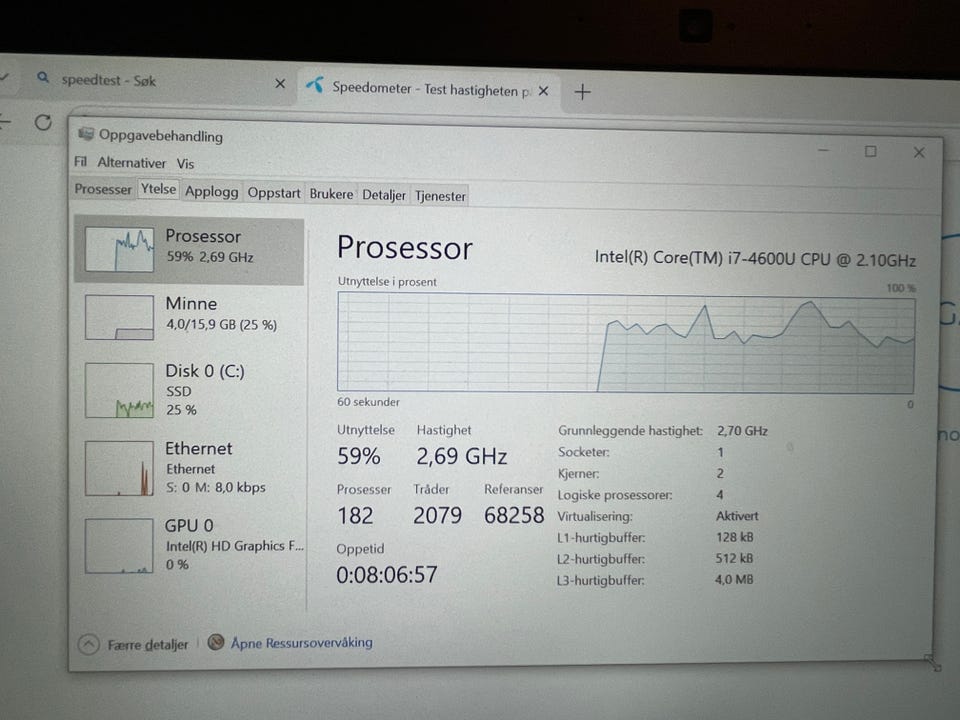
Task: Select Ethernet in the performance sidebar
Action: point(189,467)
